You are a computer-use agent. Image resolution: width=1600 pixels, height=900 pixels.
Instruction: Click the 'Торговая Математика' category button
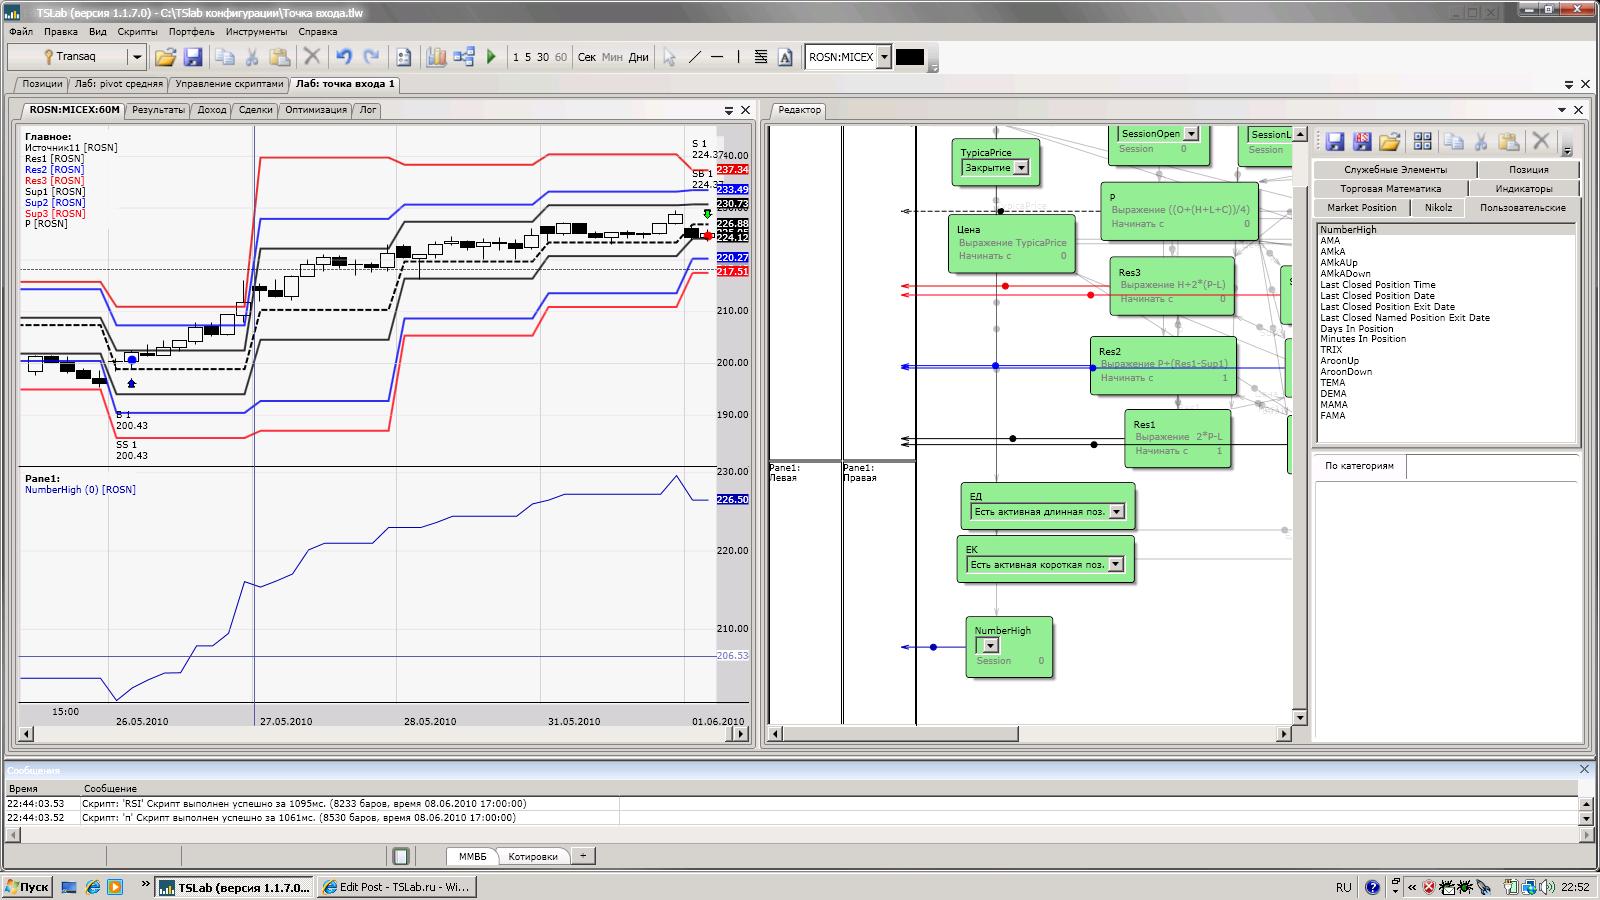click(x=1391, y=188)
